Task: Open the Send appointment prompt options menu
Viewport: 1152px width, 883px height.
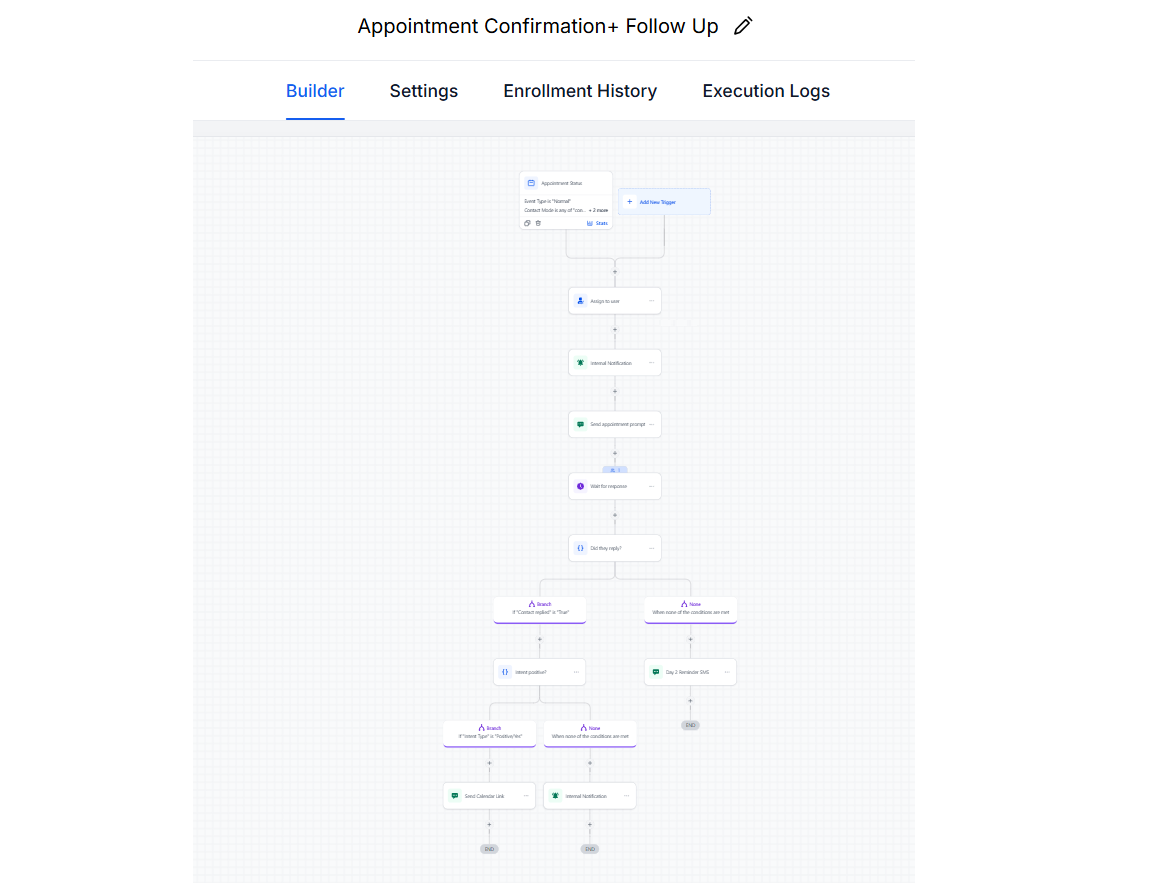Action: [x=652, y=425]
